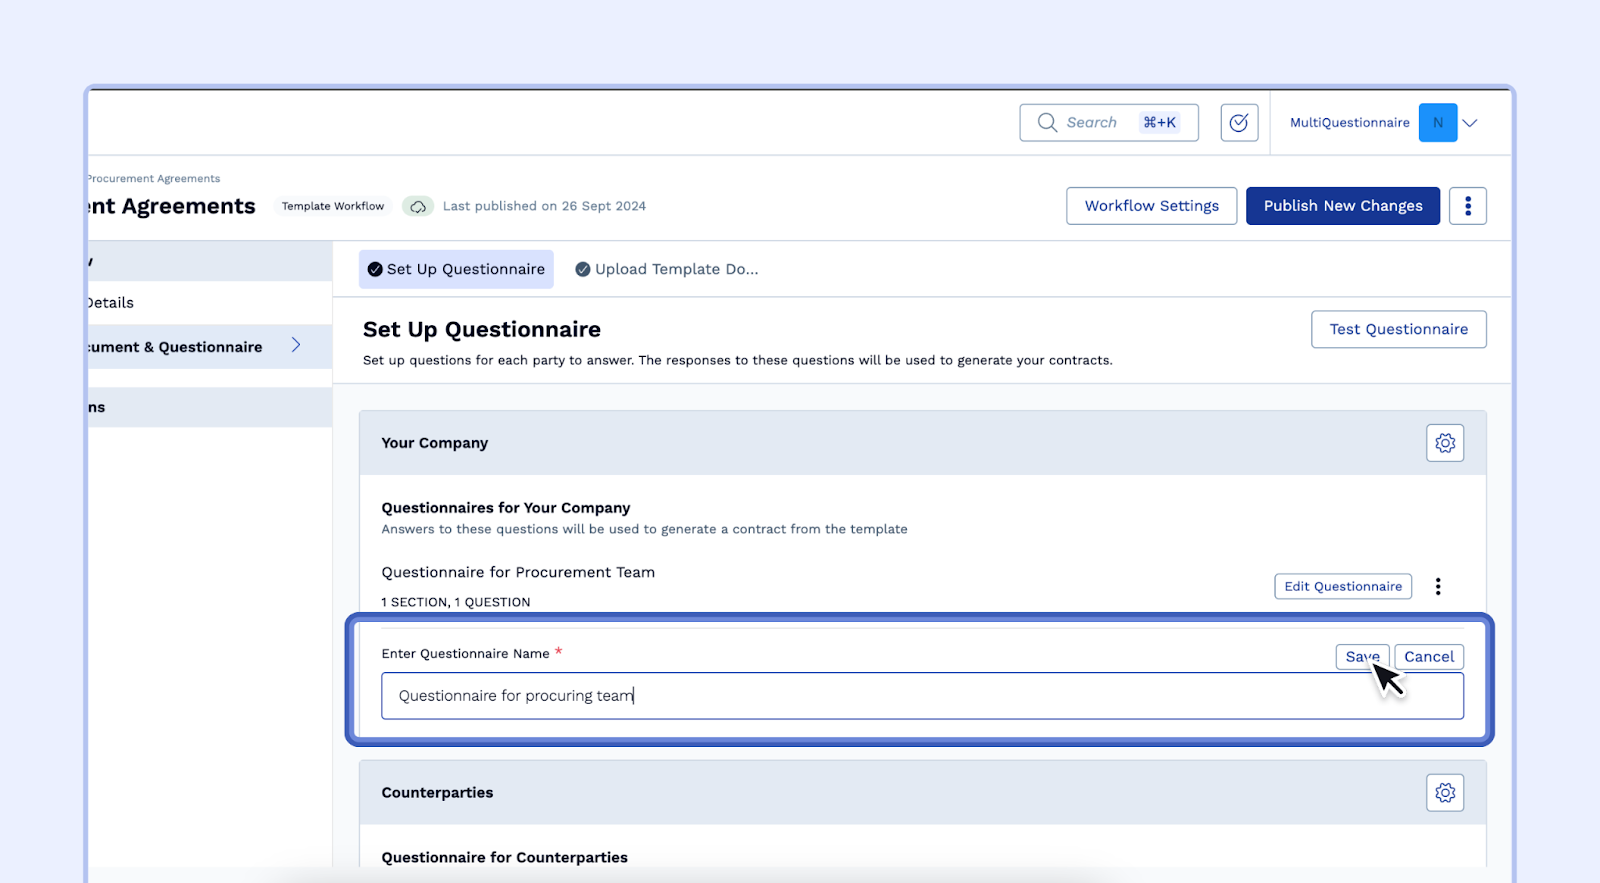Open Workflow Settings

(x=1151, y=206)
